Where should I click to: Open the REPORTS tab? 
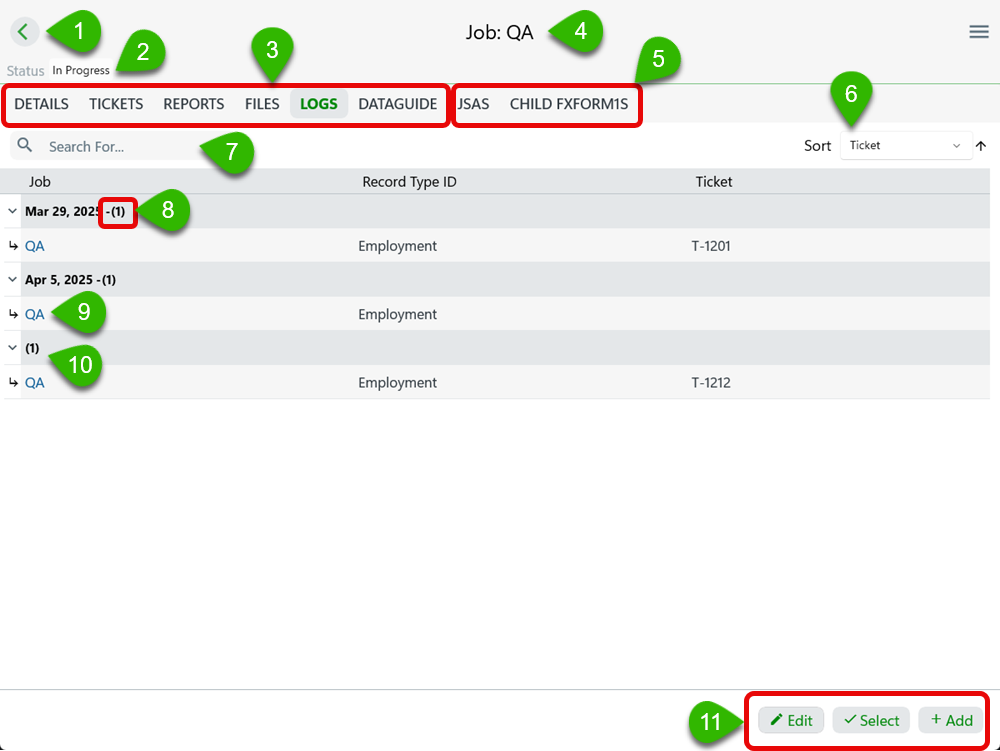coord(194,104)
